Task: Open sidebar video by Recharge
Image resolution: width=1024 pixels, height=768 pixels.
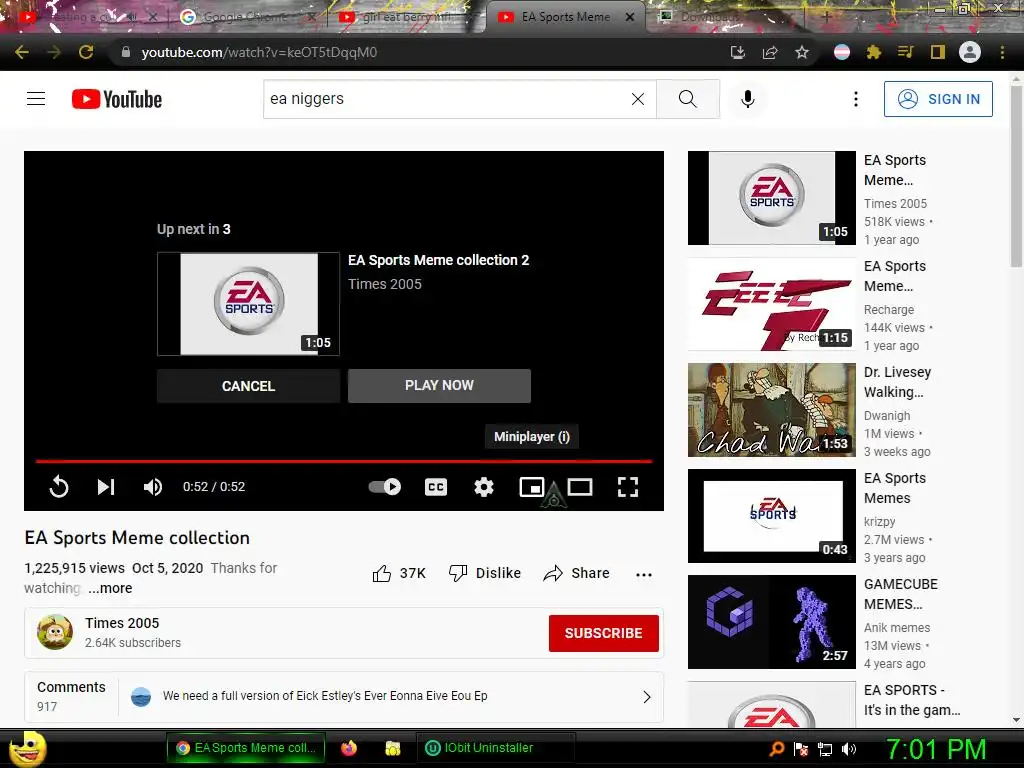Action: [x=771, y=304]
